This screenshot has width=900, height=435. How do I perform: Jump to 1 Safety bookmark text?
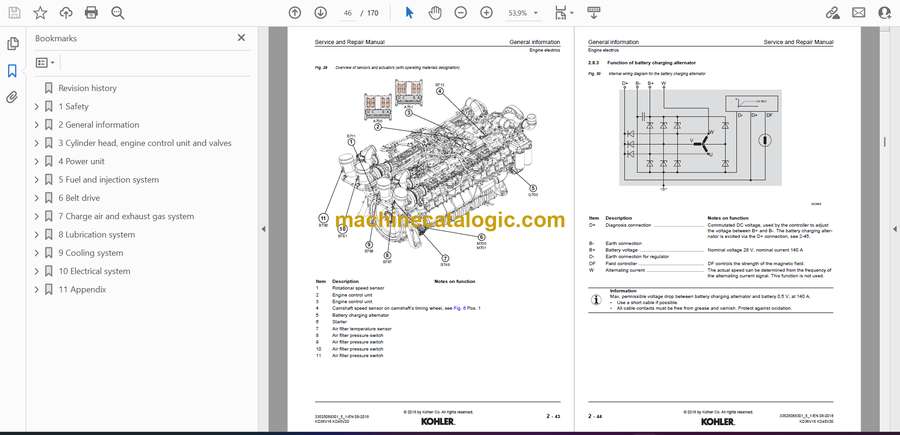pyautogui.click(x=73, y=106)
